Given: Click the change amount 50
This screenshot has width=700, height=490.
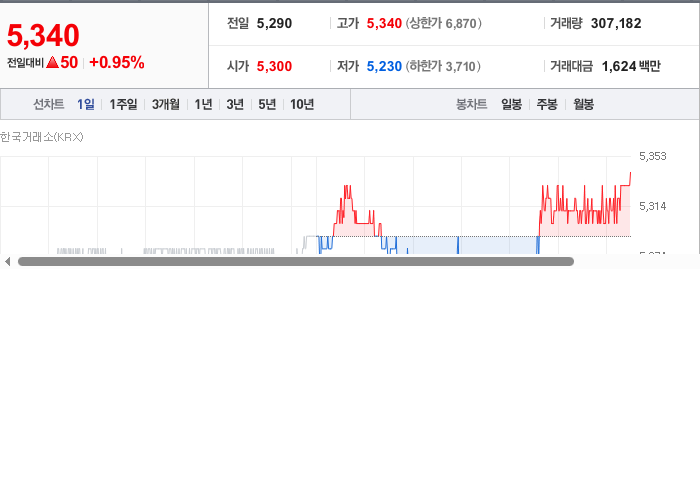Looking at the screenshot, I should [x=69, y=62].
